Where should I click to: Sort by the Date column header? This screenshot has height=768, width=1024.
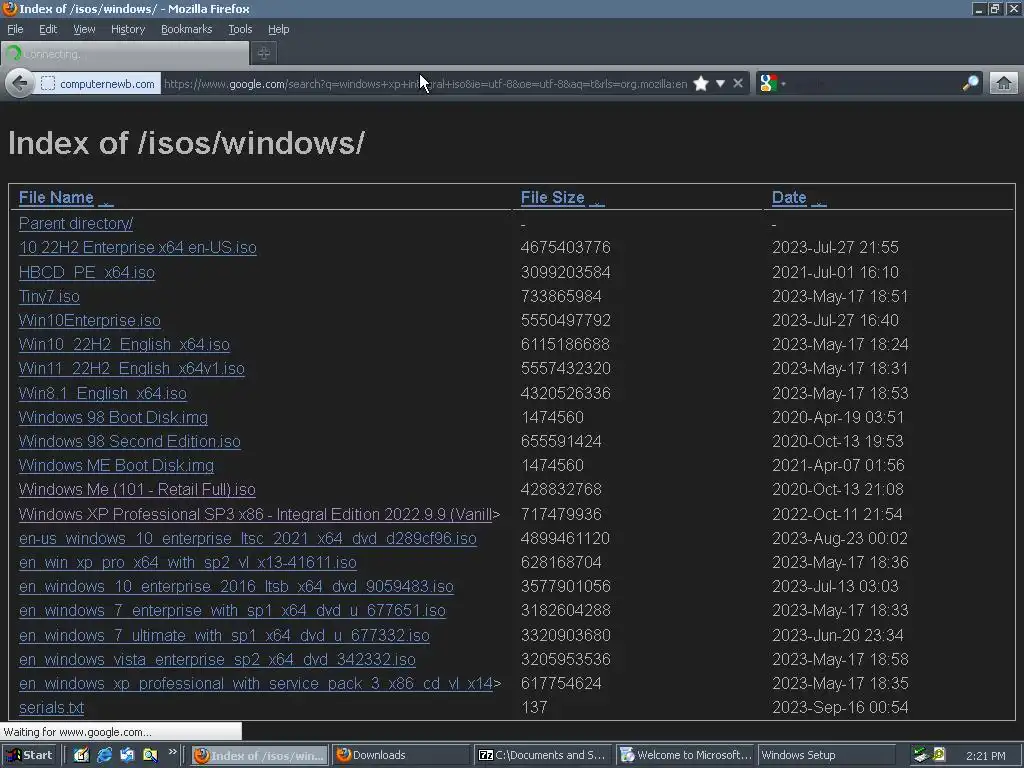coord(789,197)
